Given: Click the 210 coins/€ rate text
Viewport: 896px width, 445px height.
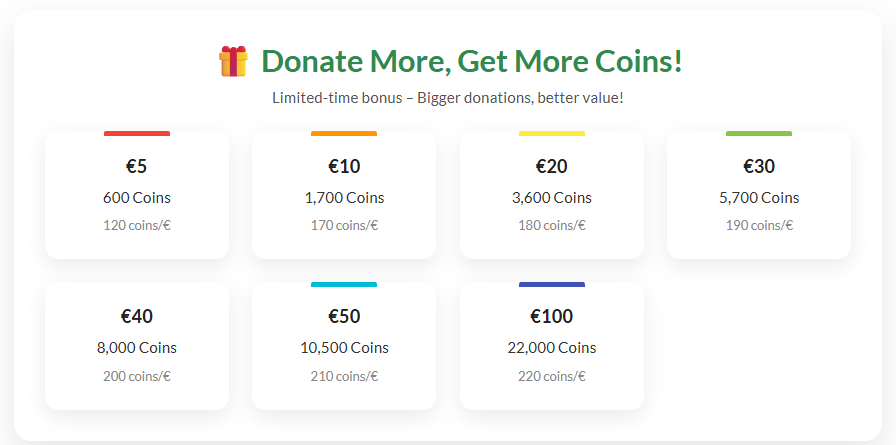Looking at the screenshot, I should (x=344, y=376).
